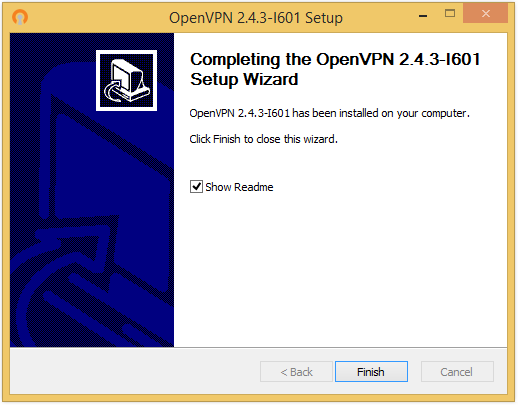Minimize the OpenVPN Setup window
Image resolution: width=518 pixels, height=405 pixels.
423,15
